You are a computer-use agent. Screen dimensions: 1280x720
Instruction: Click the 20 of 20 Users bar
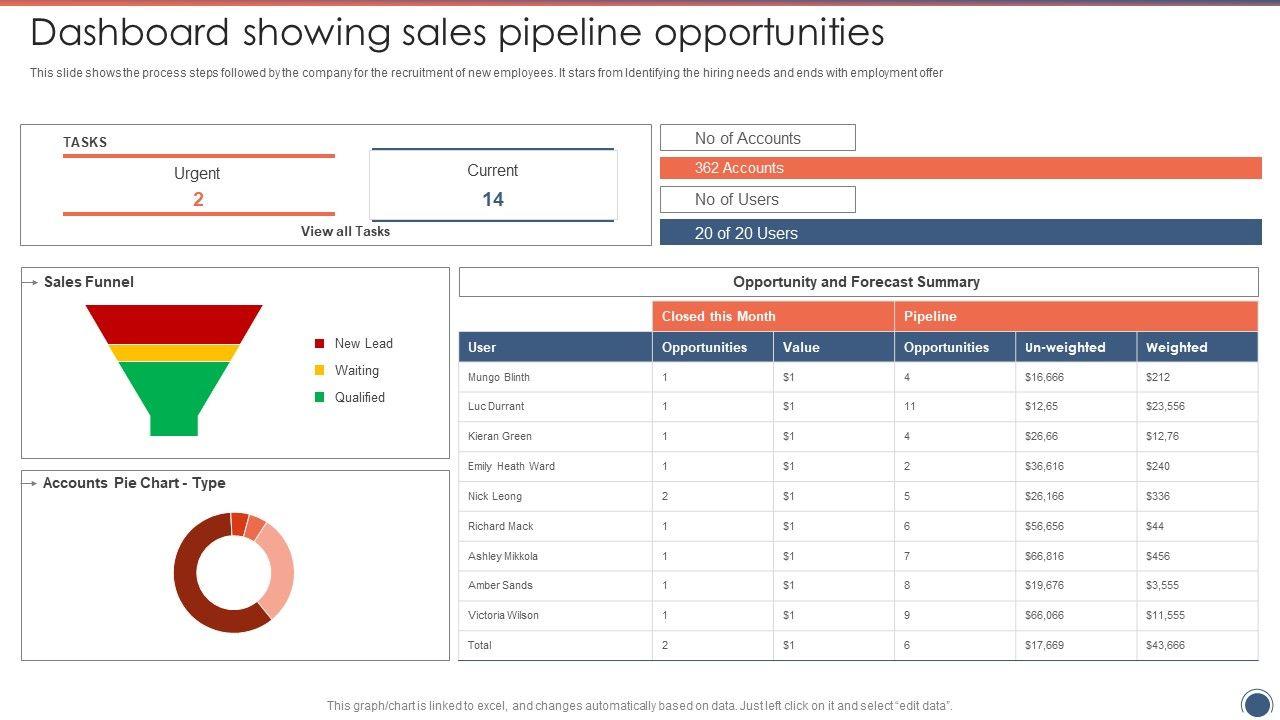[x=960, y=233]
